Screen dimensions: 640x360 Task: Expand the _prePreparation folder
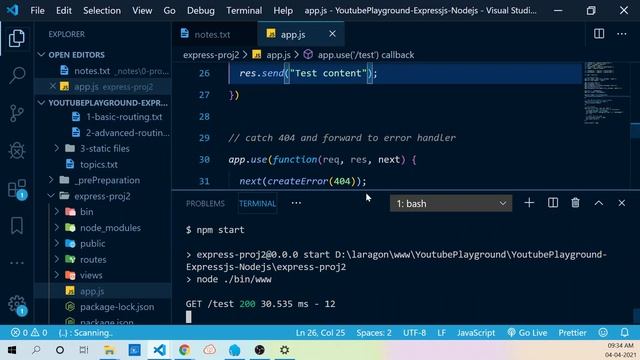(51, 180)
